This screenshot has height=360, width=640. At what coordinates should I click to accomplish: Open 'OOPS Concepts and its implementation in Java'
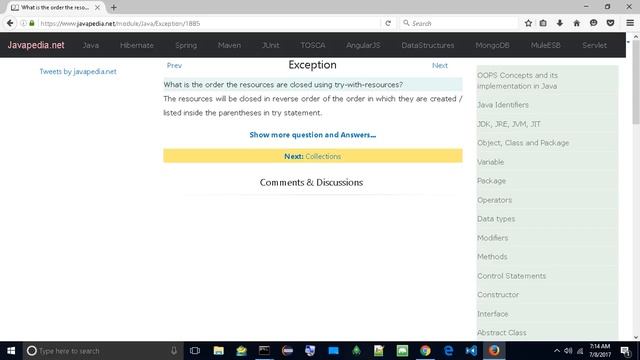click(518, 81)
